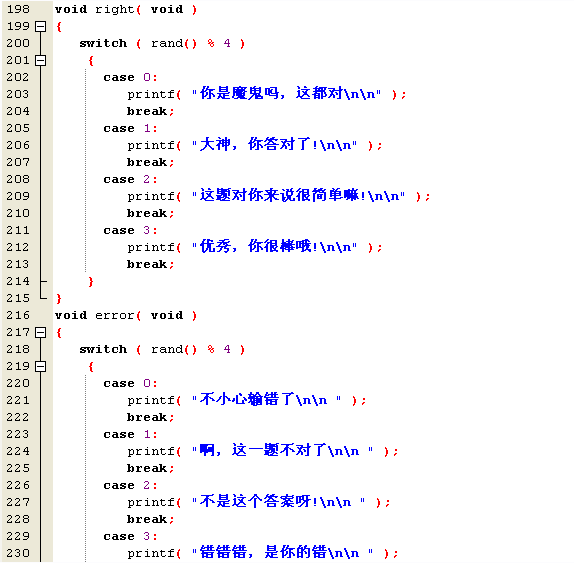Click line number 224 in the gutter

point(18,451)
